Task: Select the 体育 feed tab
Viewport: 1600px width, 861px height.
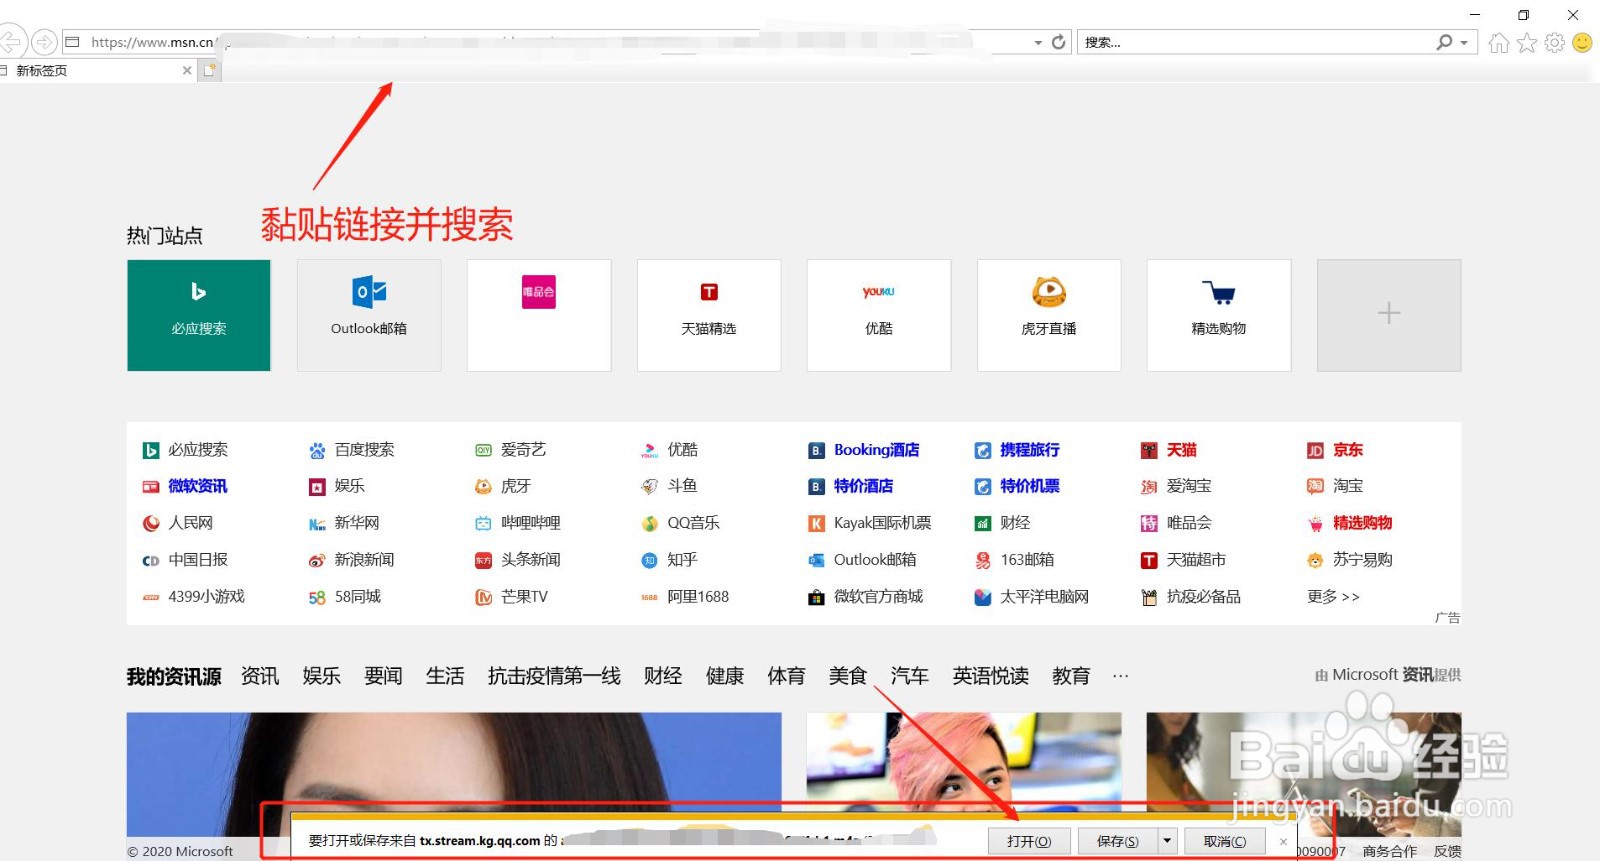Action: tap(786, 677)
